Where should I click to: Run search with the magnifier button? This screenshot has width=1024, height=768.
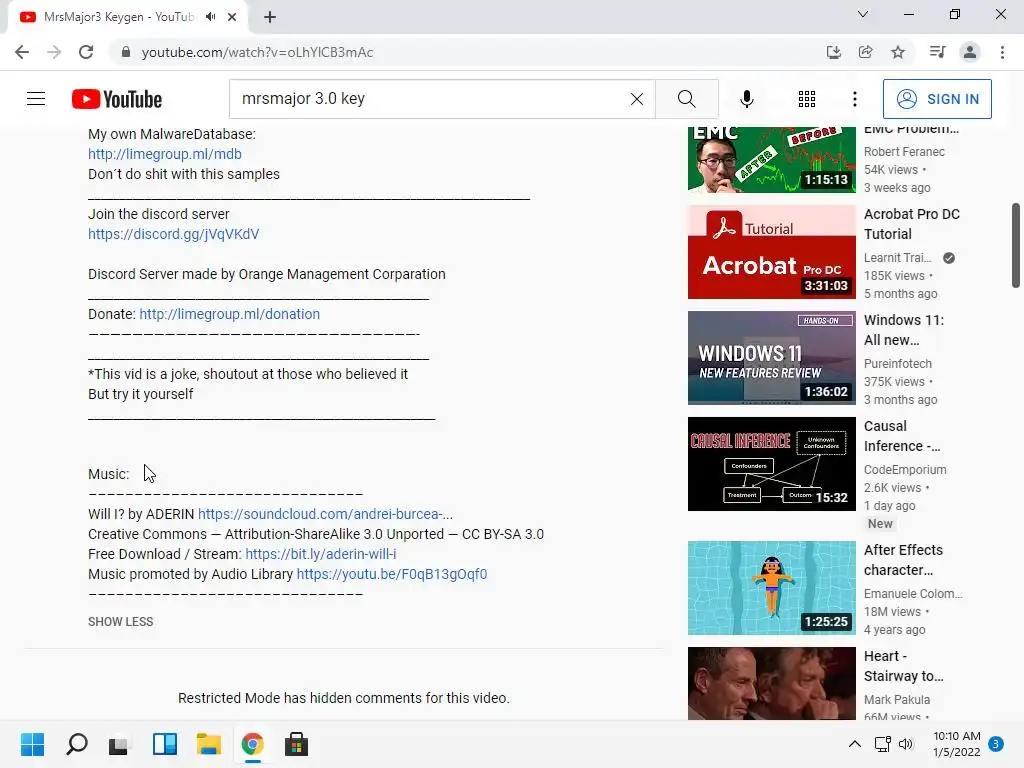686,99
